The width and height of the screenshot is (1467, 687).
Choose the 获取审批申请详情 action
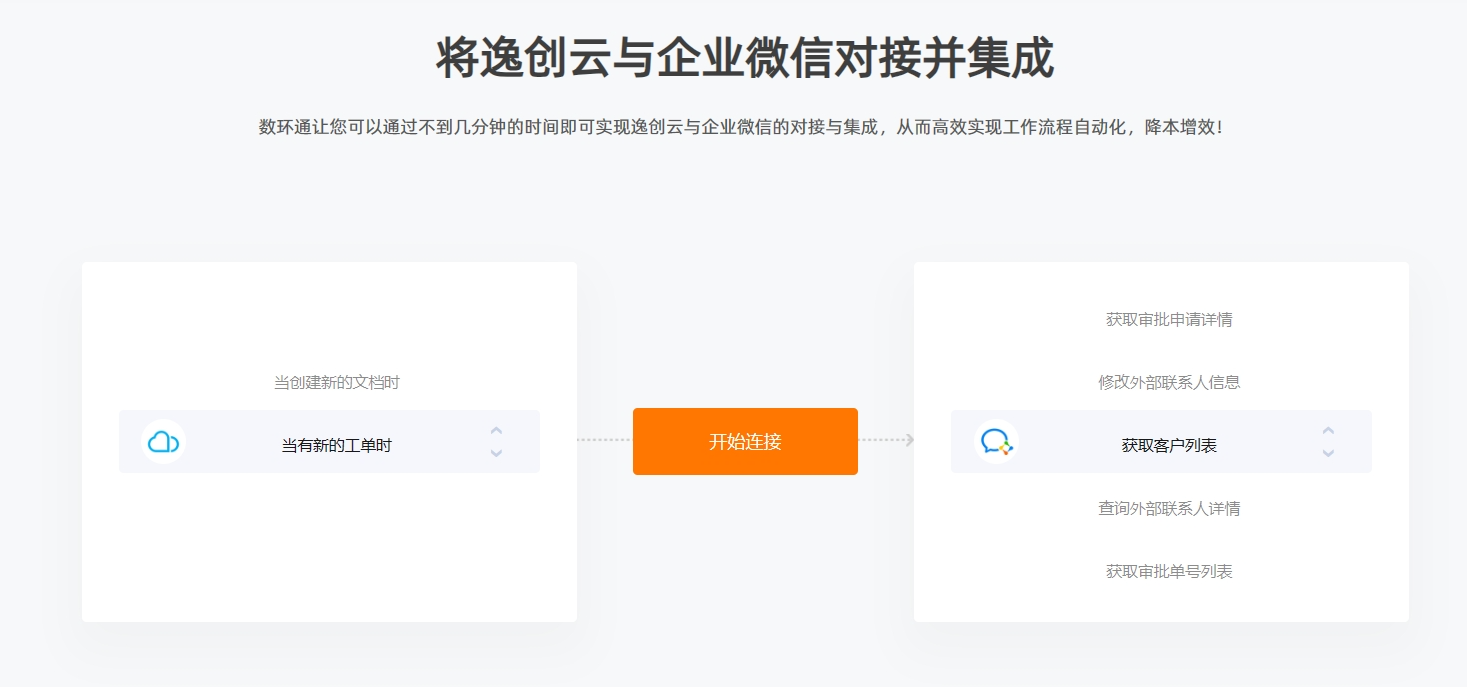(1169, 319)
